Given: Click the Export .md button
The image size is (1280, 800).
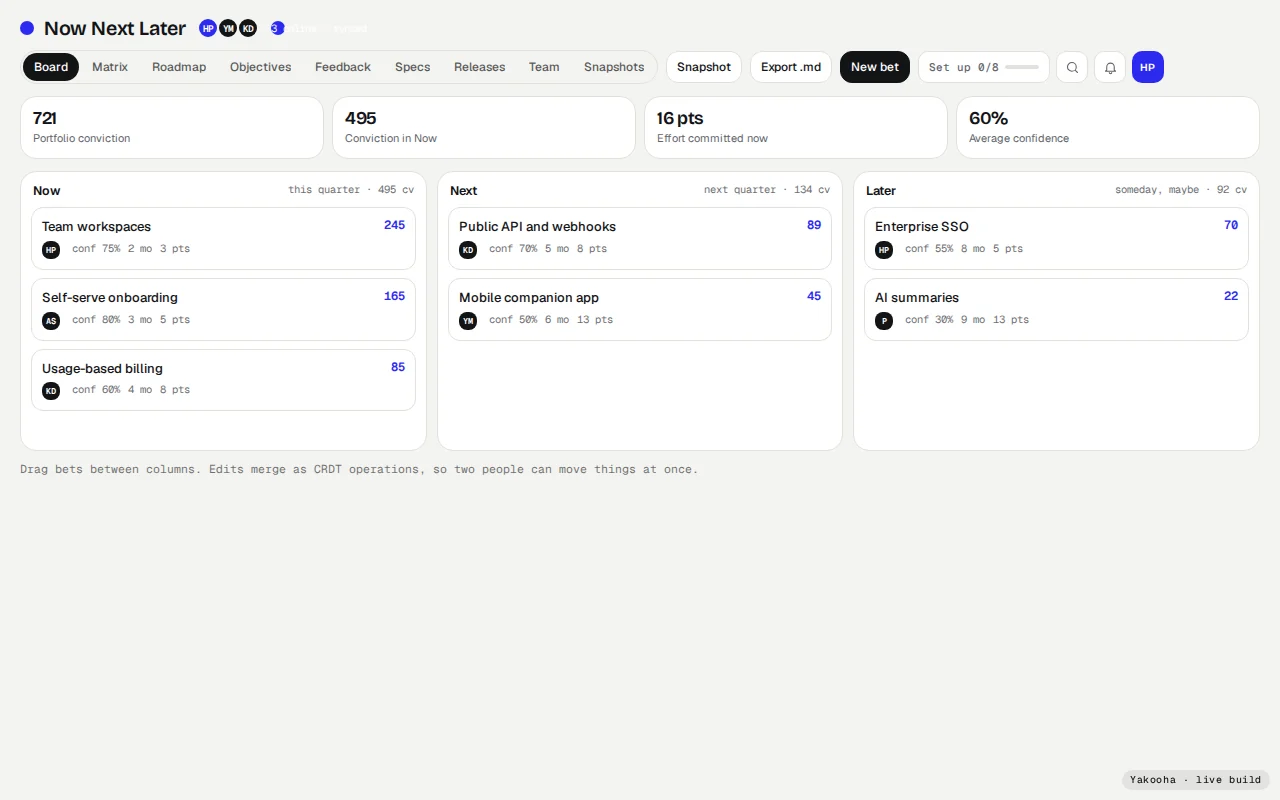Looking at the screenshot, I should click(x=791, y=67).
